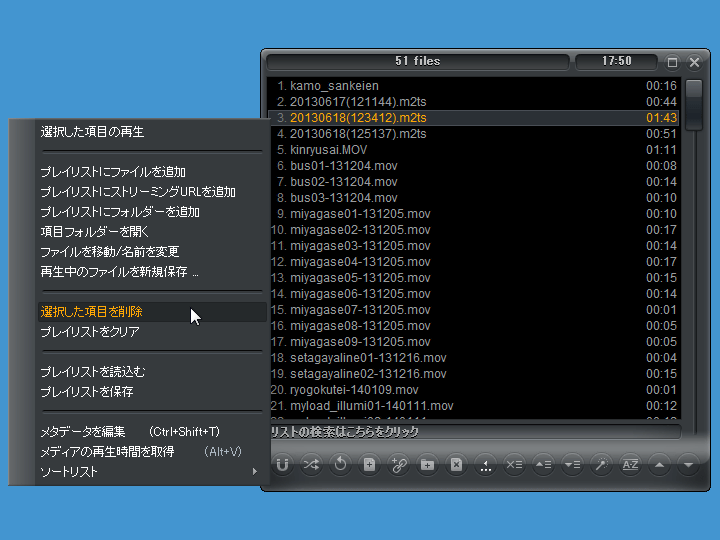Viewport: 720px width, 540px height.
Task: Click the select-all dotted icon
Action: pos(485,465)
